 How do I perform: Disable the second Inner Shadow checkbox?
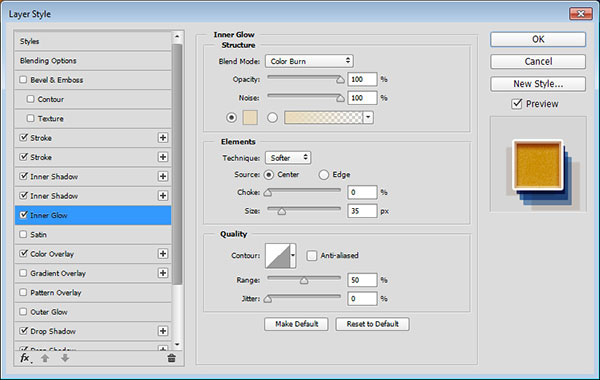23,195
